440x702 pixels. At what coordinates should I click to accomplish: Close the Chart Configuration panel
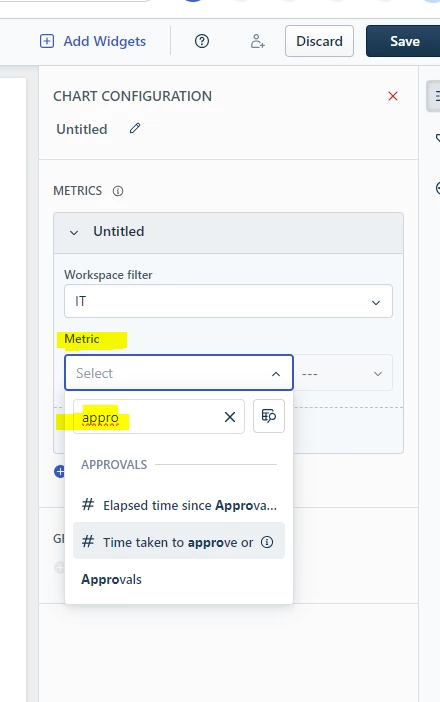393,96
